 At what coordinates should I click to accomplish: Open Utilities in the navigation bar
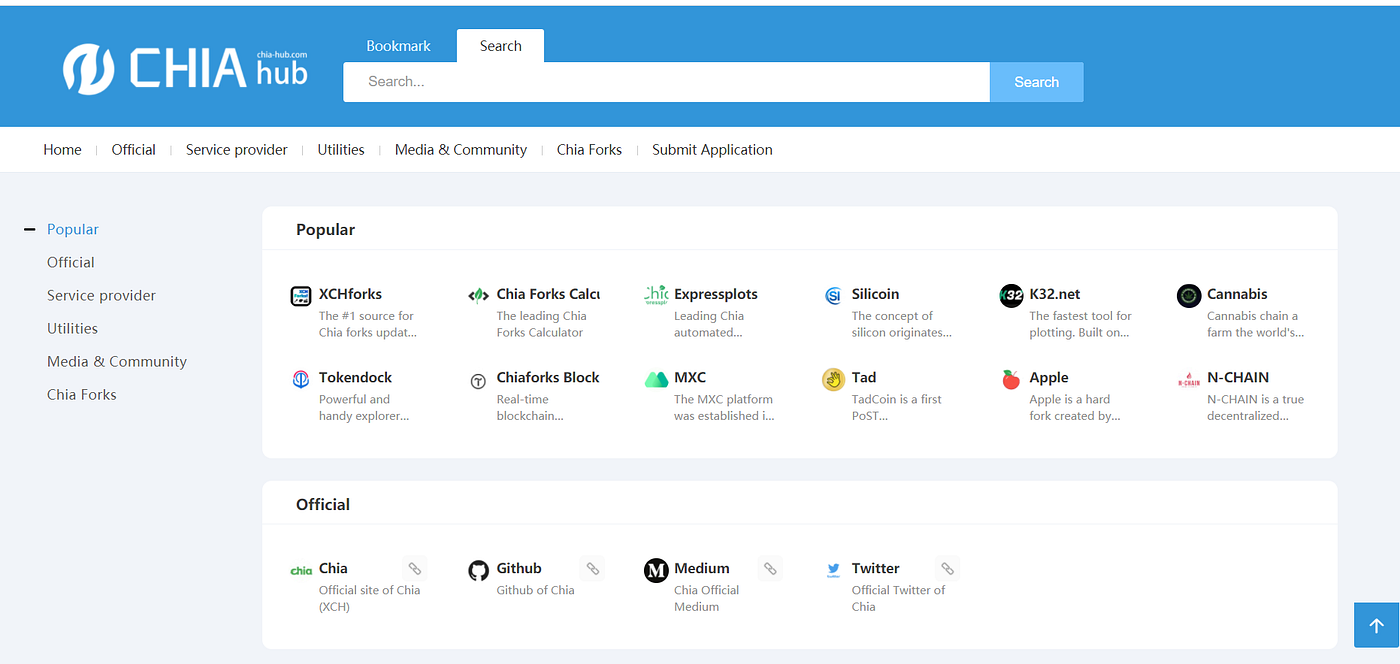(341, 150)
